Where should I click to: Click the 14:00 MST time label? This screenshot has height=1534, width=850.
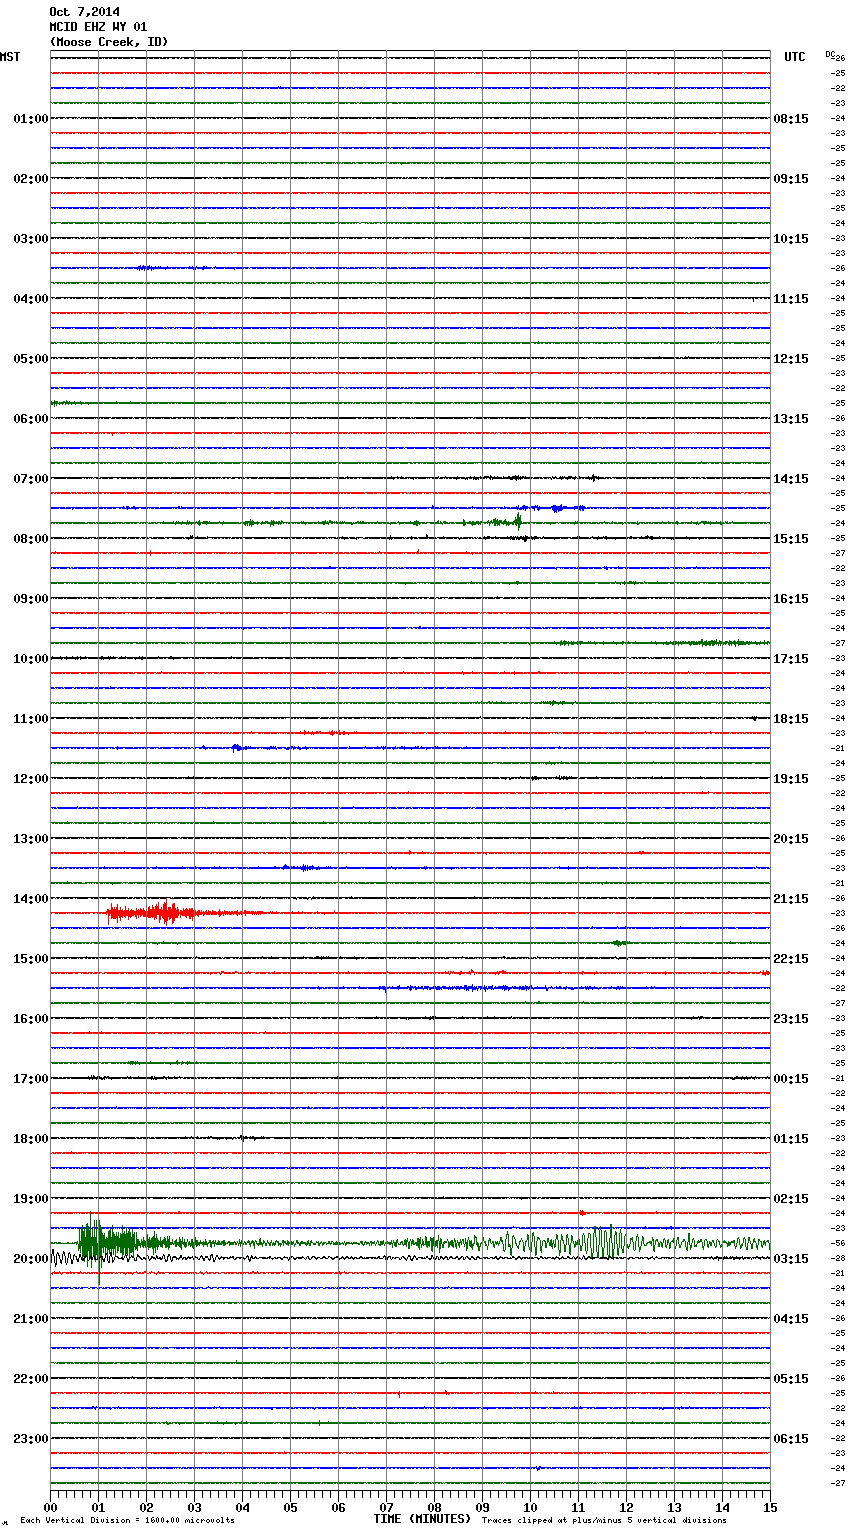[30, 898]
